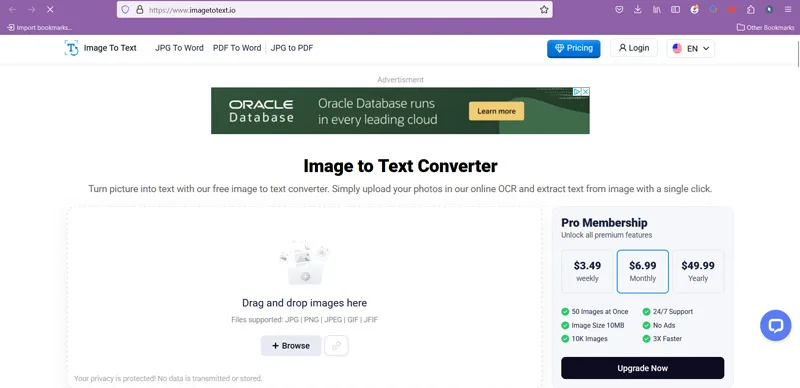View site security via the padlock icon

[139, 10]
